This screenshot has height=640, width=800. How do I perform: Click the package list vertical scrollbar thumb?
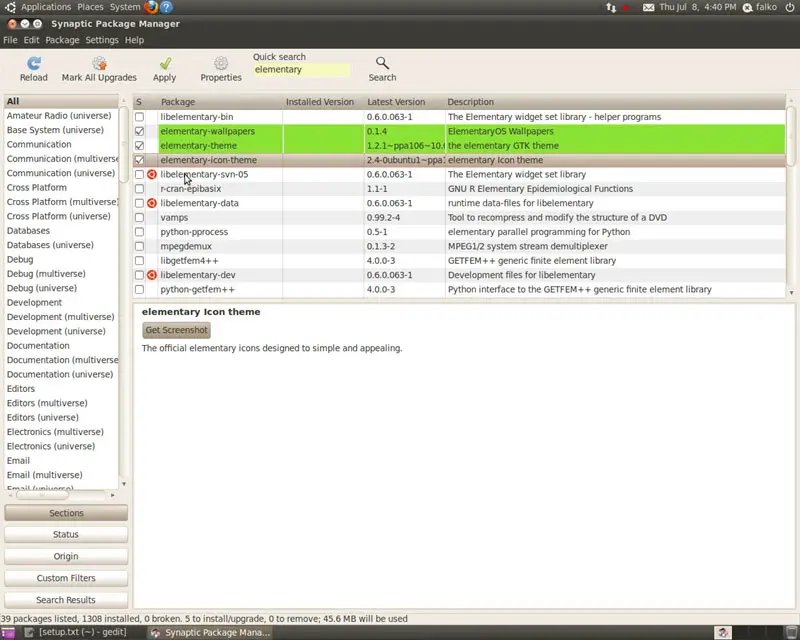[x=791, y=136]
